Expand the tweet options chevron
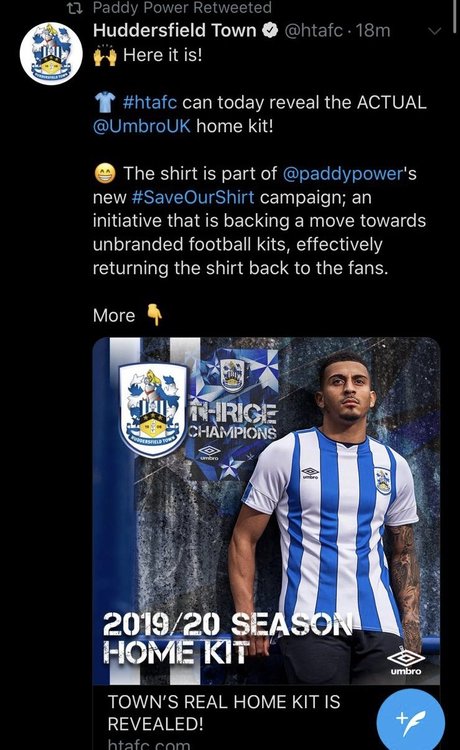Screen dimensions: 460x750 pos(434,31)
